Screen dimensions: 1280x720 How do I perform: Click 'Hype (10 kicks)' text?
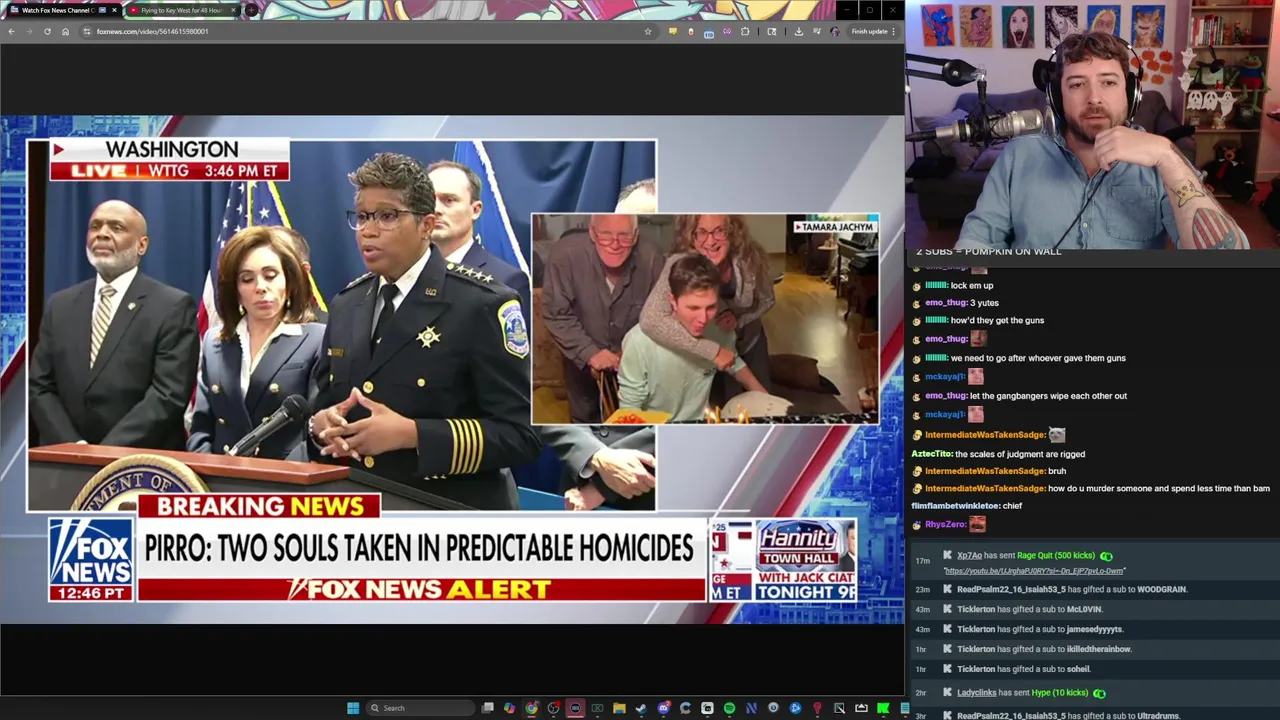tap(1058, 692)
